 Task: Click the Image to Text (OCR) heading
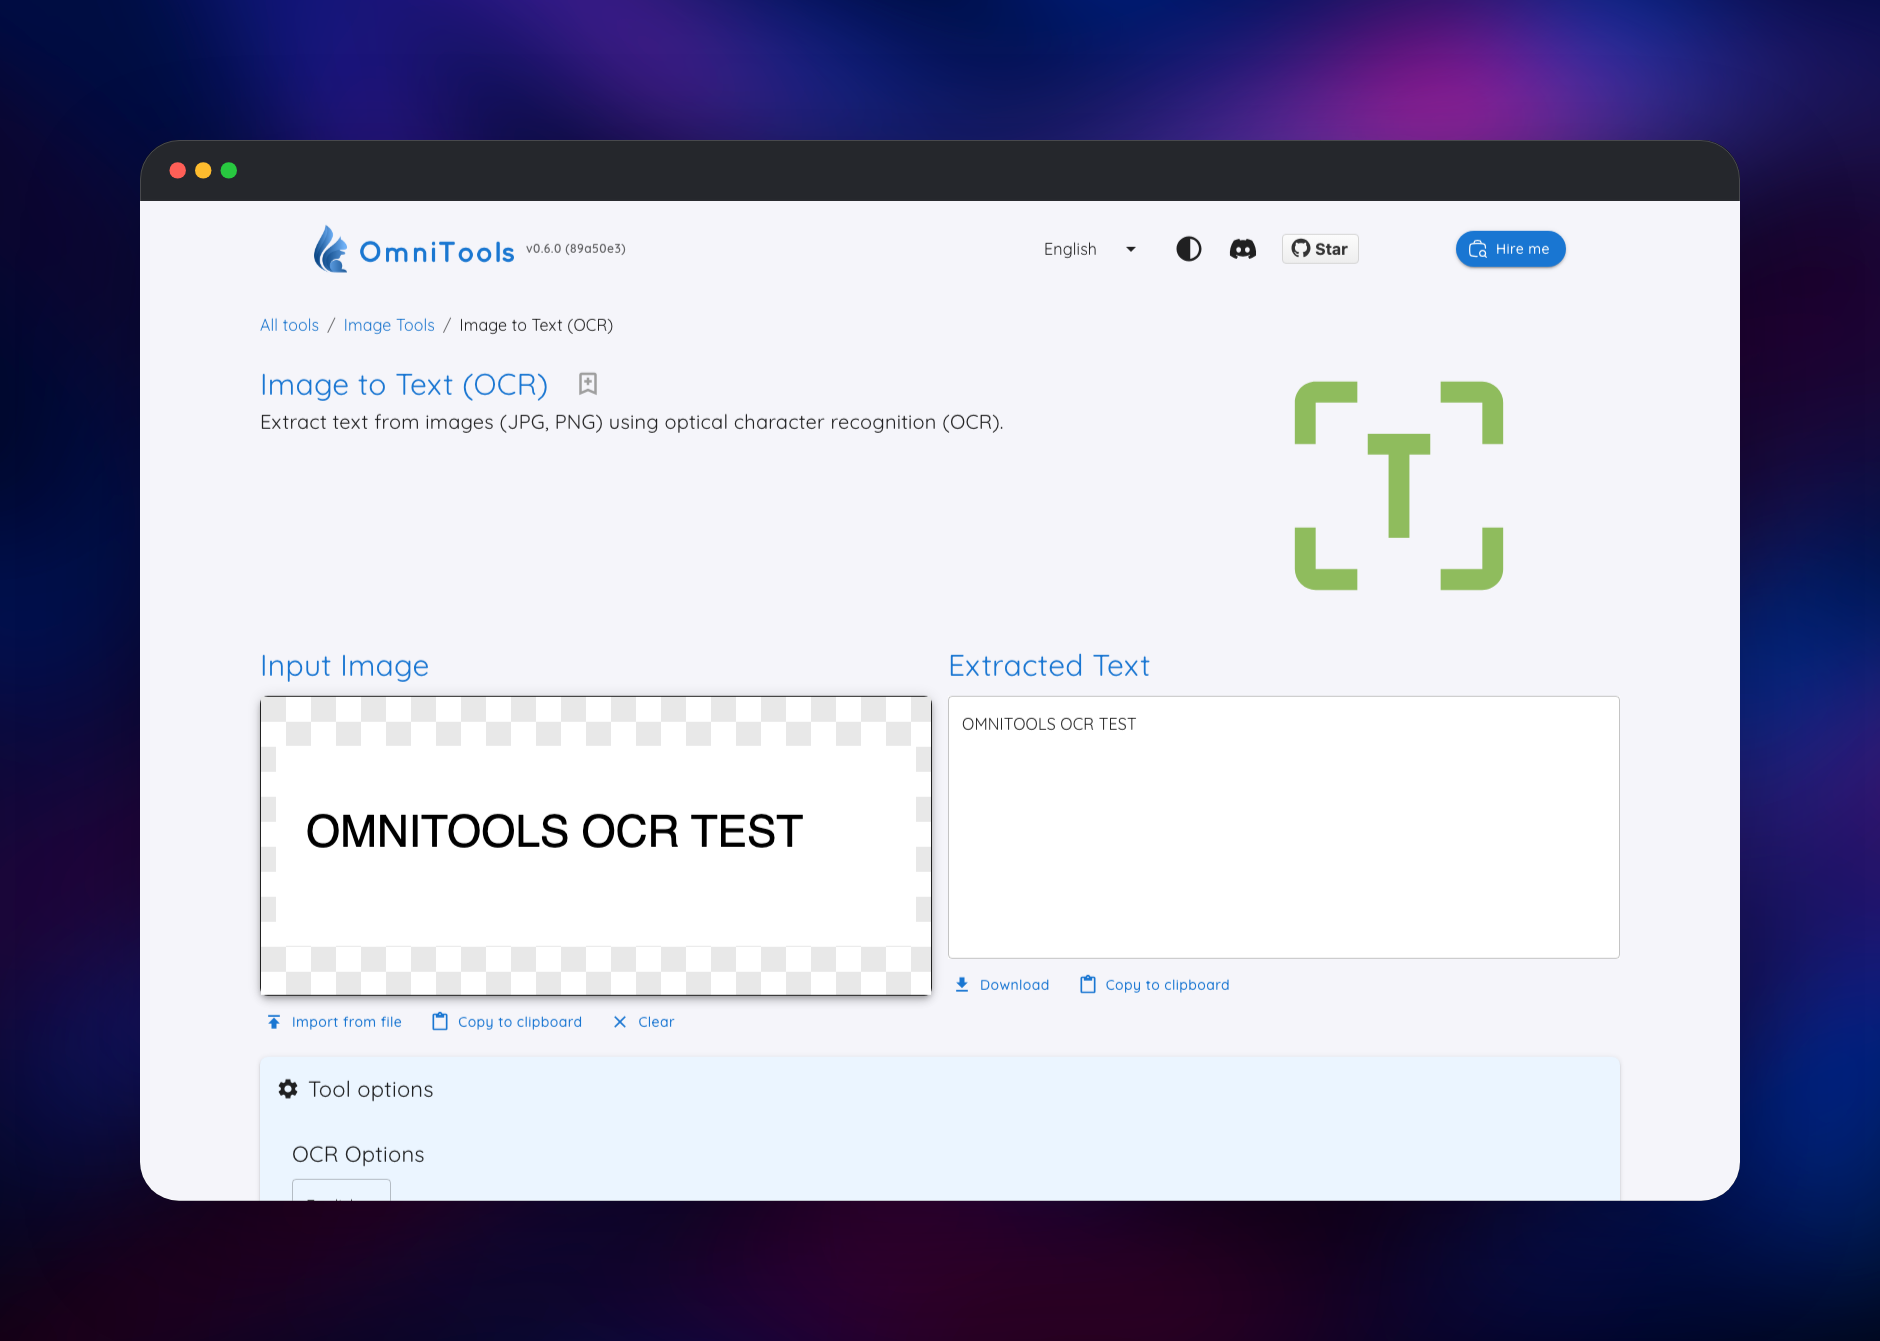pos(404,385)
